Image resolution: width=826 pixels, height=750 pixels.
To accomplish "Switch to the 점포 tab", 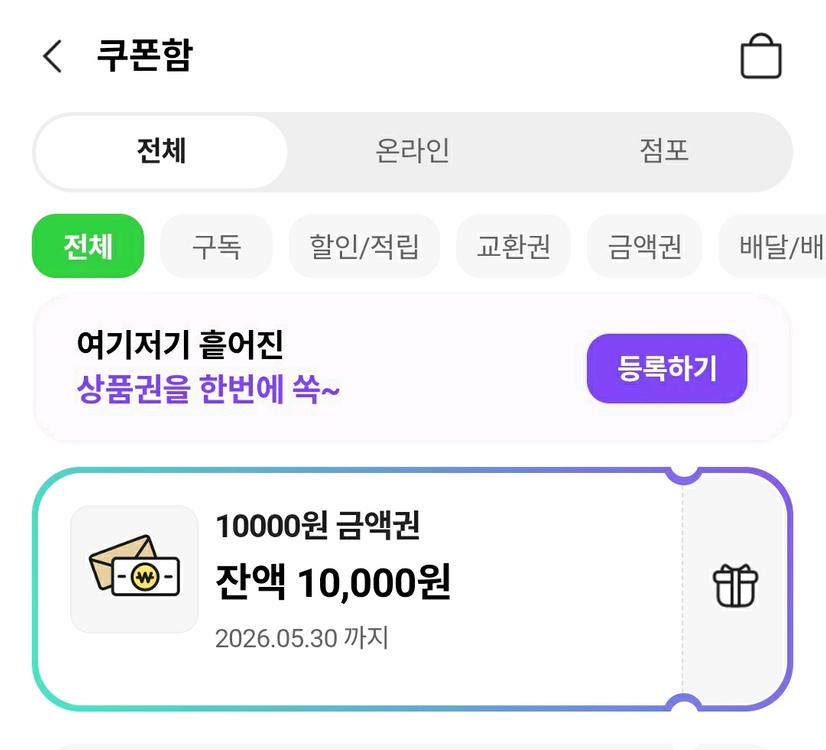I will [x=665, y=152].
